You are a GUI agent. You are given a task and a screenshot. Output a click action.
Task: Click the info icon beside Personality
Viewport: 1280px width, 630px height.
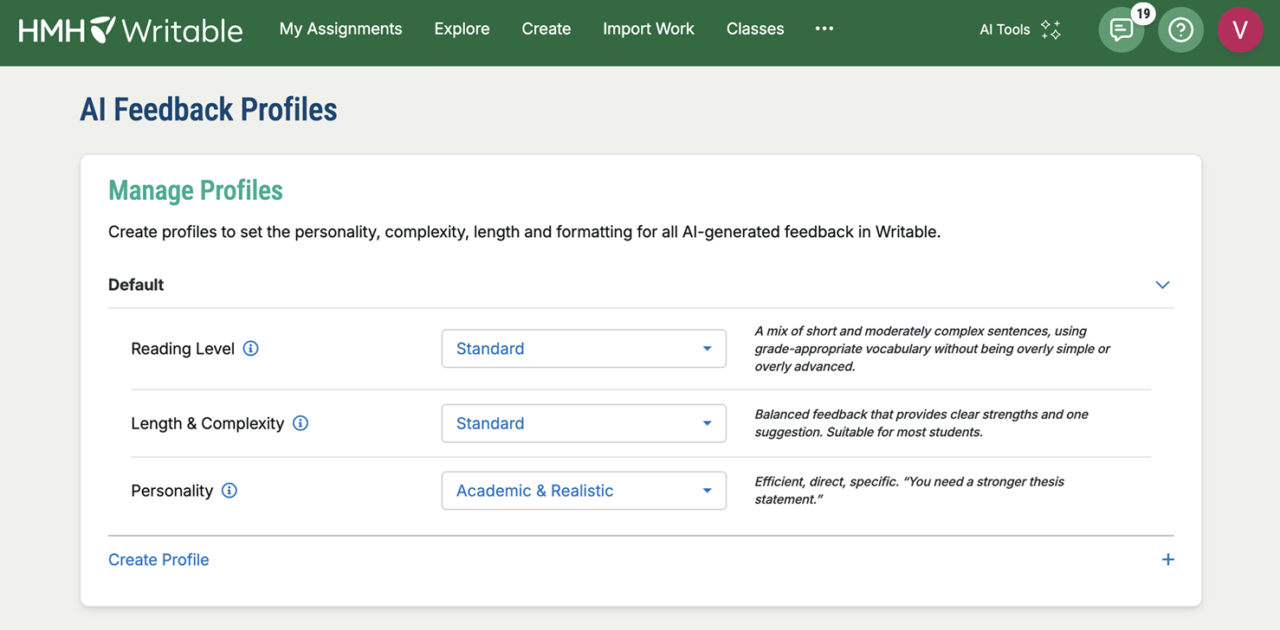229,490
